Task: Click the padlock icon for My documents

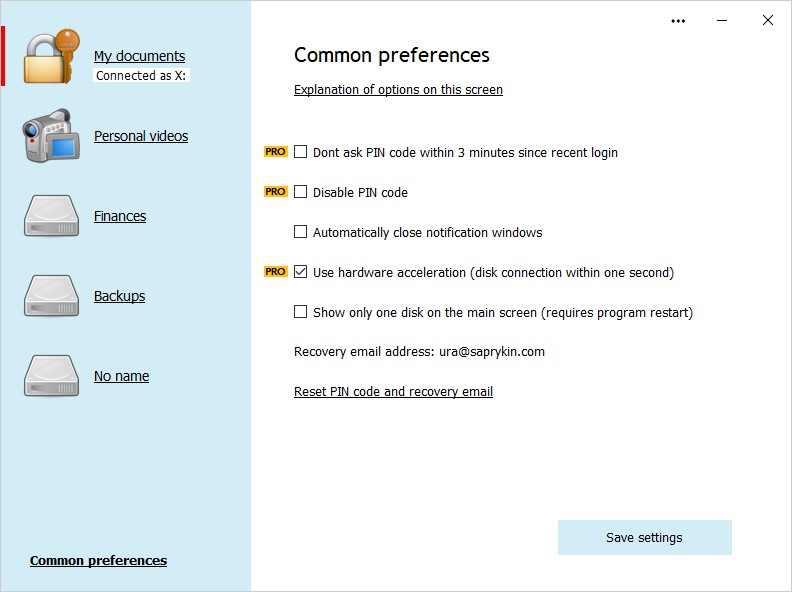Action: tap(50, 57)
